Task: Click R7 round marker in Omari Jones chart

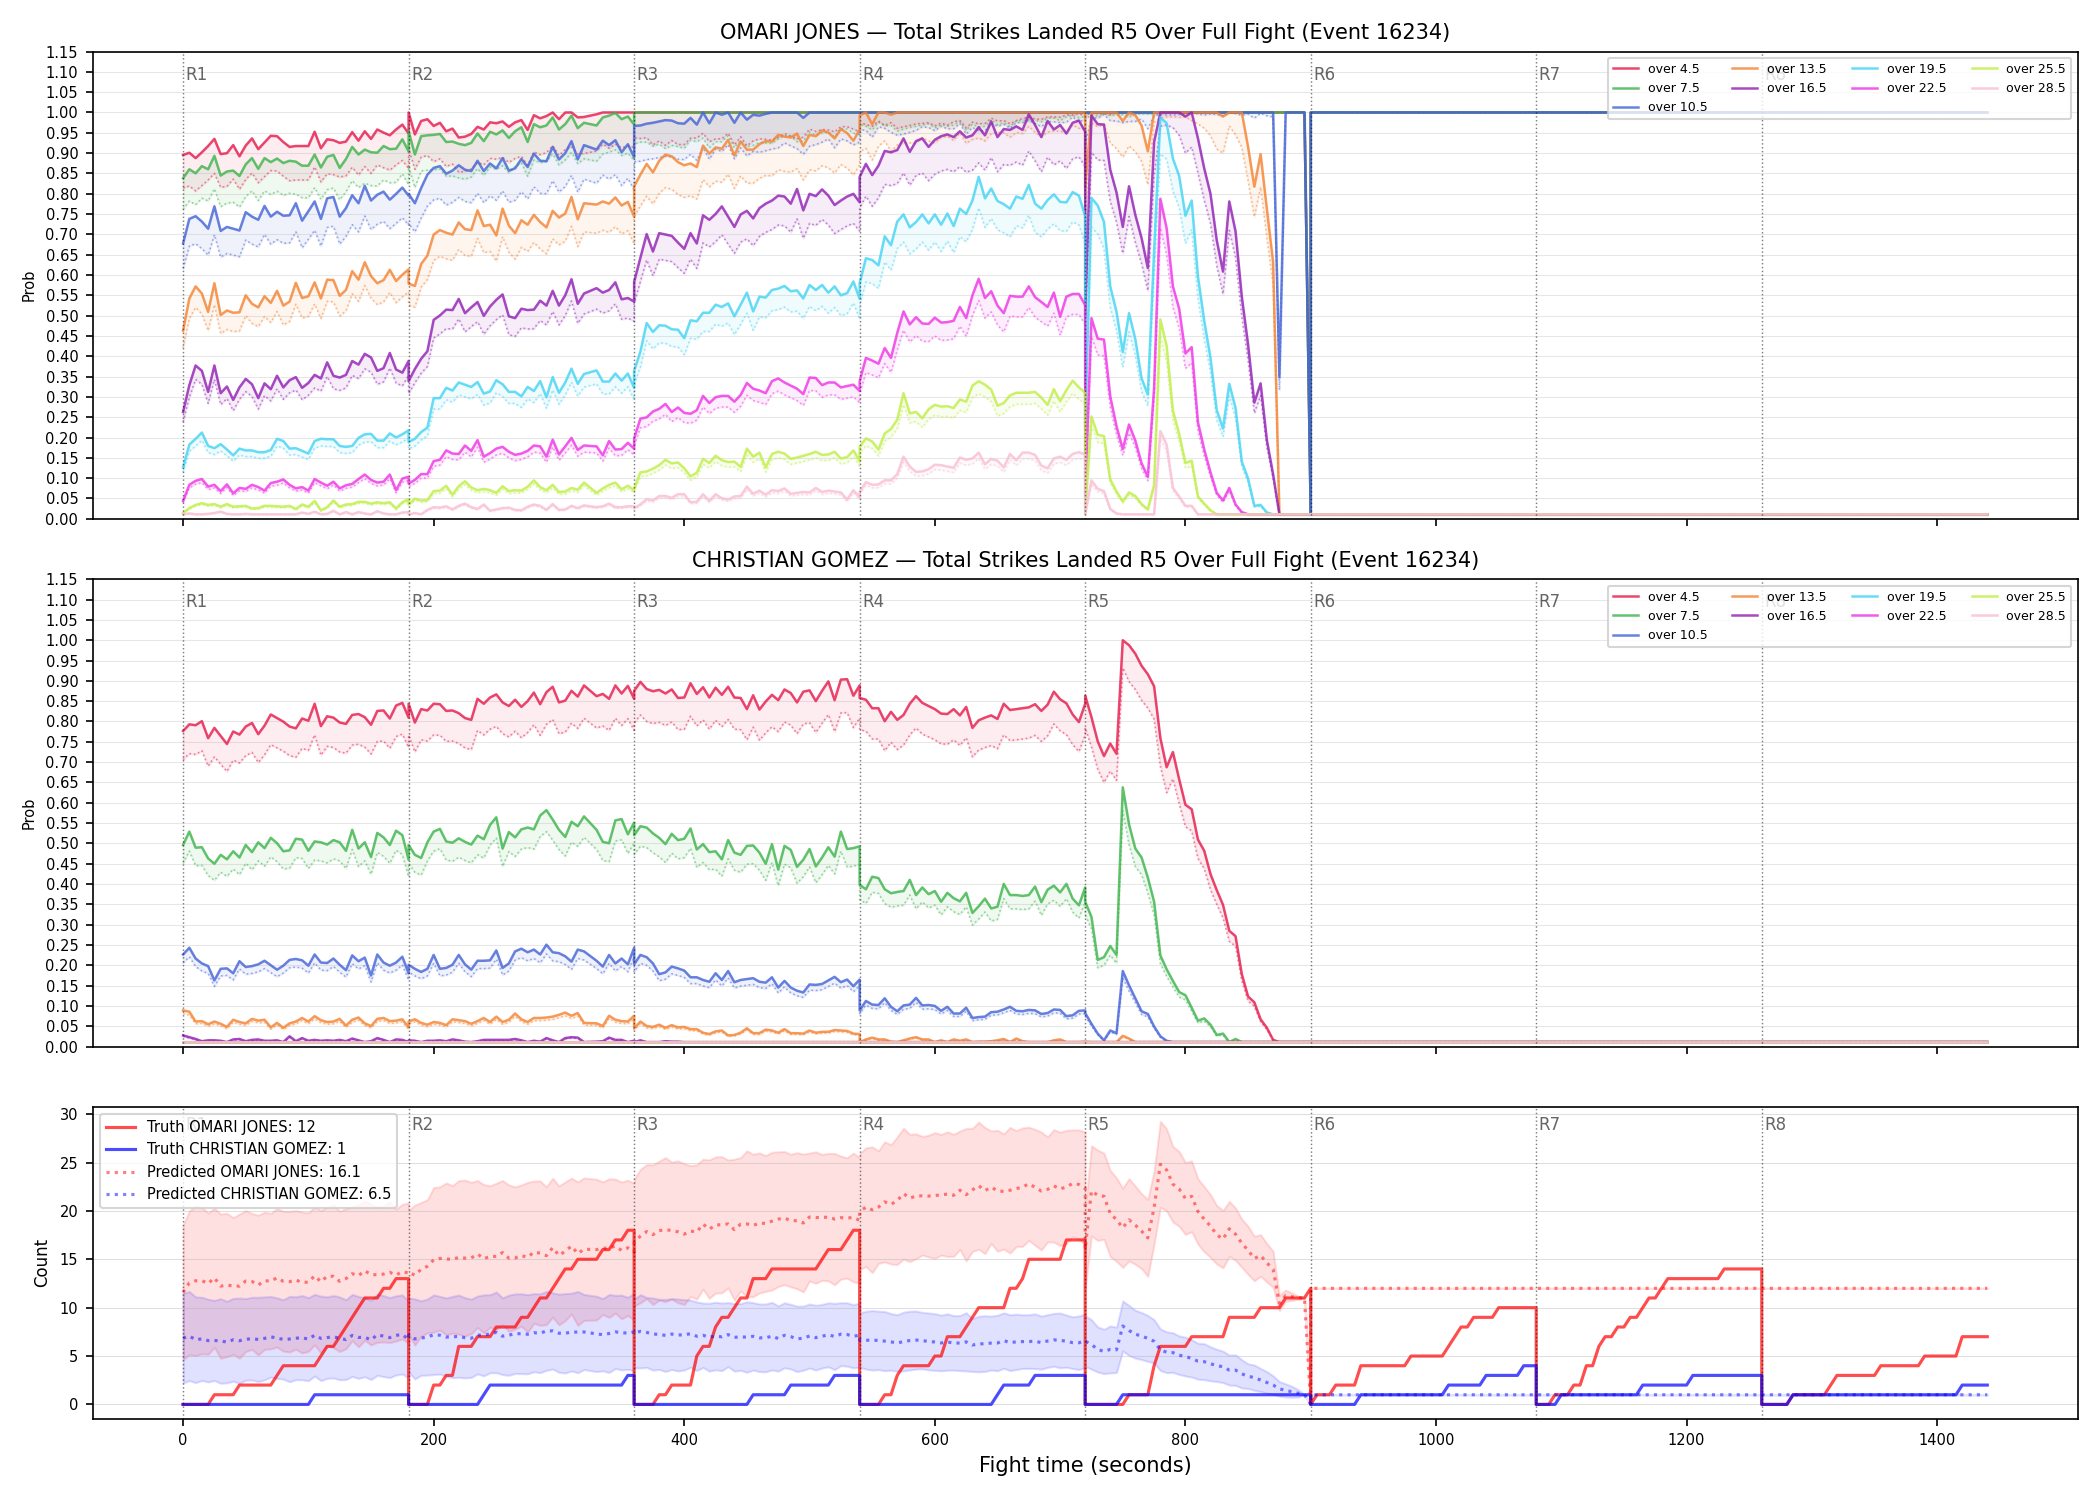Action: pyautogui.click(x=1549, y=74)
